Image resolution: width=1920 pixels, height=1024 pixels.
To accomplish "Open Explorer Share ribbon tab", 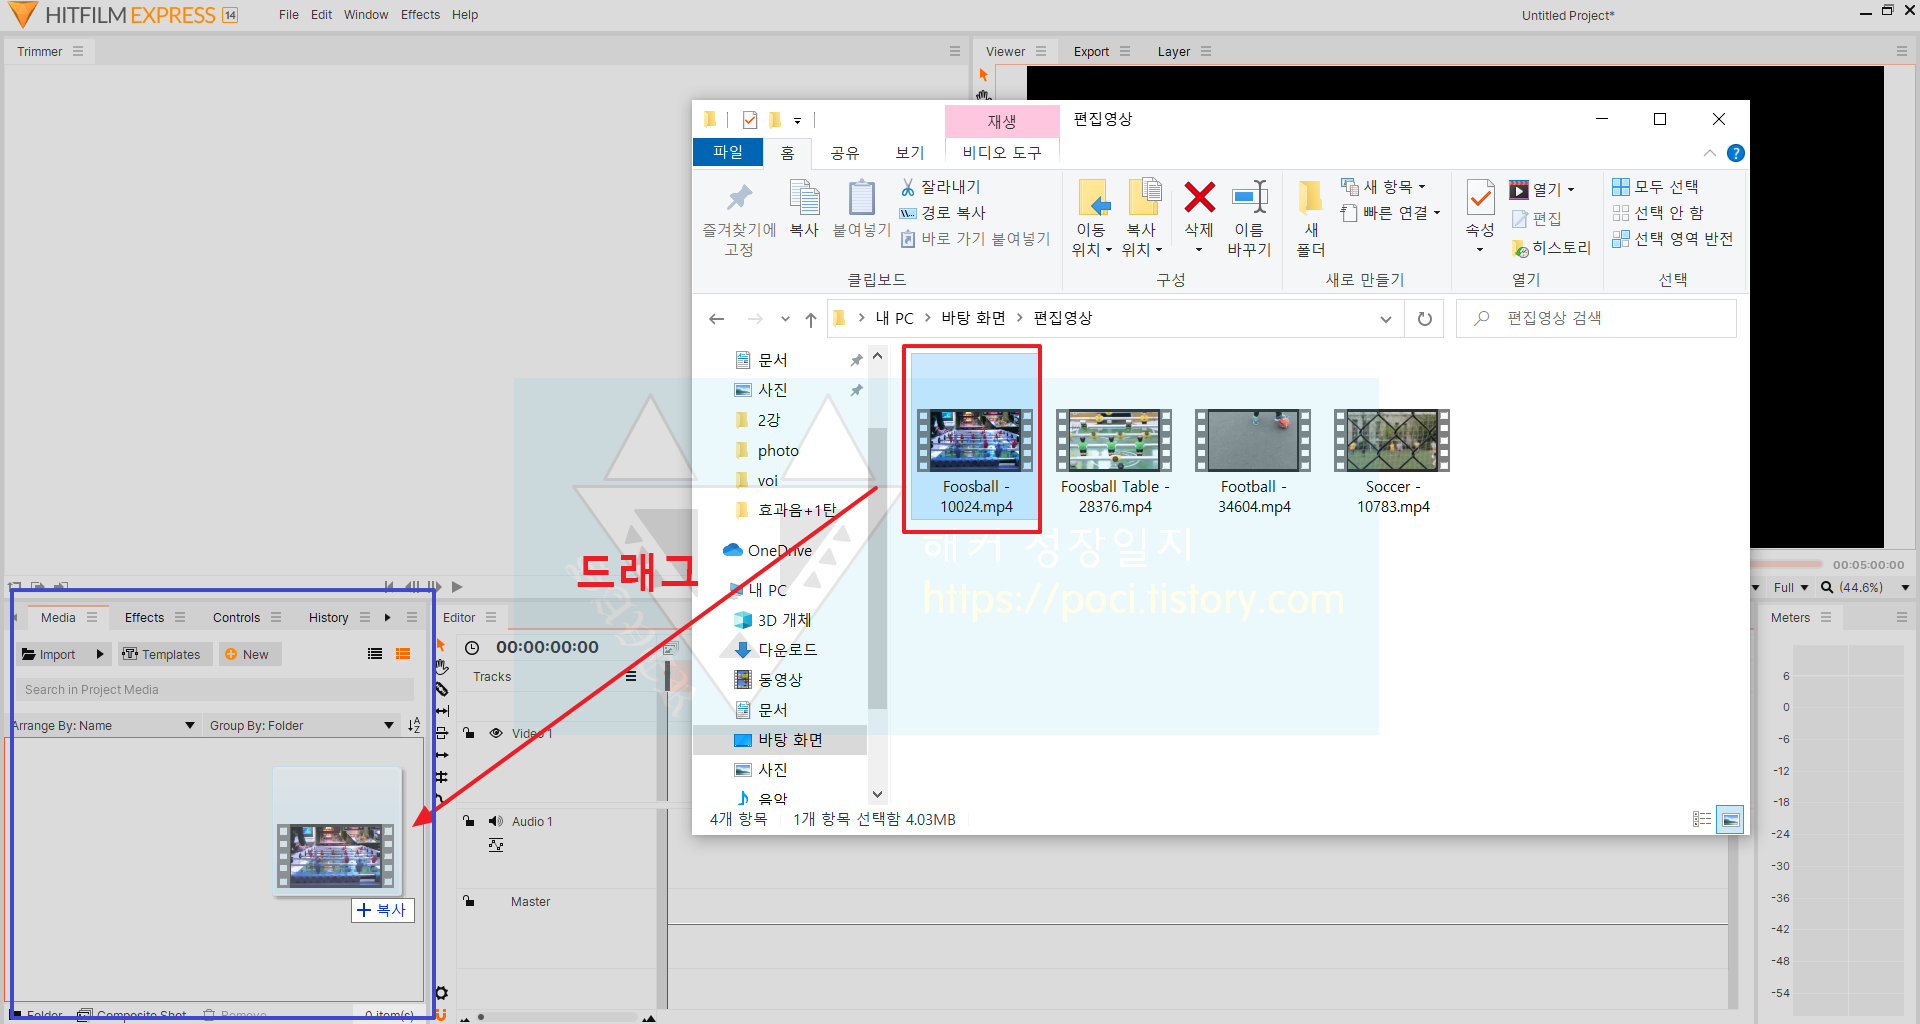I will coord(845,152).
